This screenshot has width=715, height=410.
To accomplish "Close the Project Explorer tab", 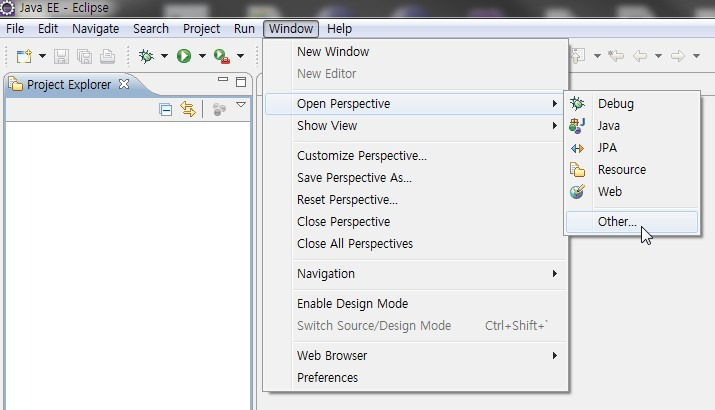I will (x=124, y=84).
